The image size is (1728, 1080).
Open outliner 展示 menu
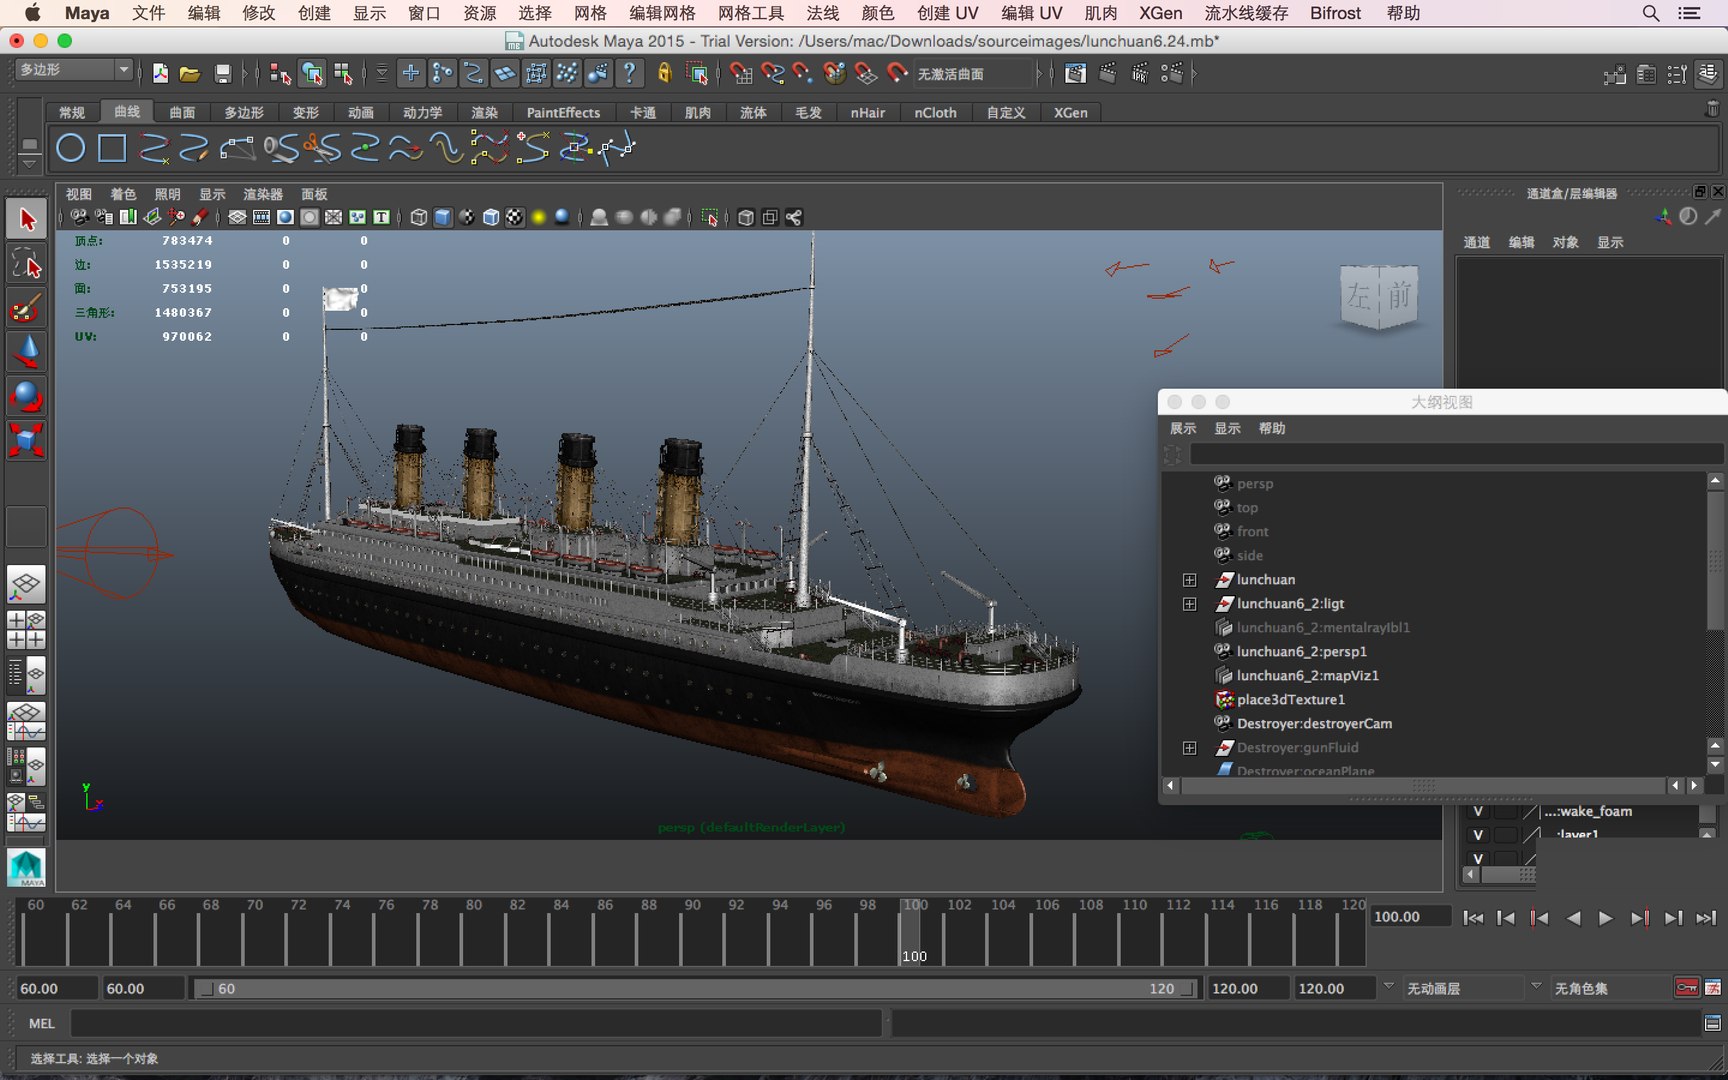tap(1183, 428)
